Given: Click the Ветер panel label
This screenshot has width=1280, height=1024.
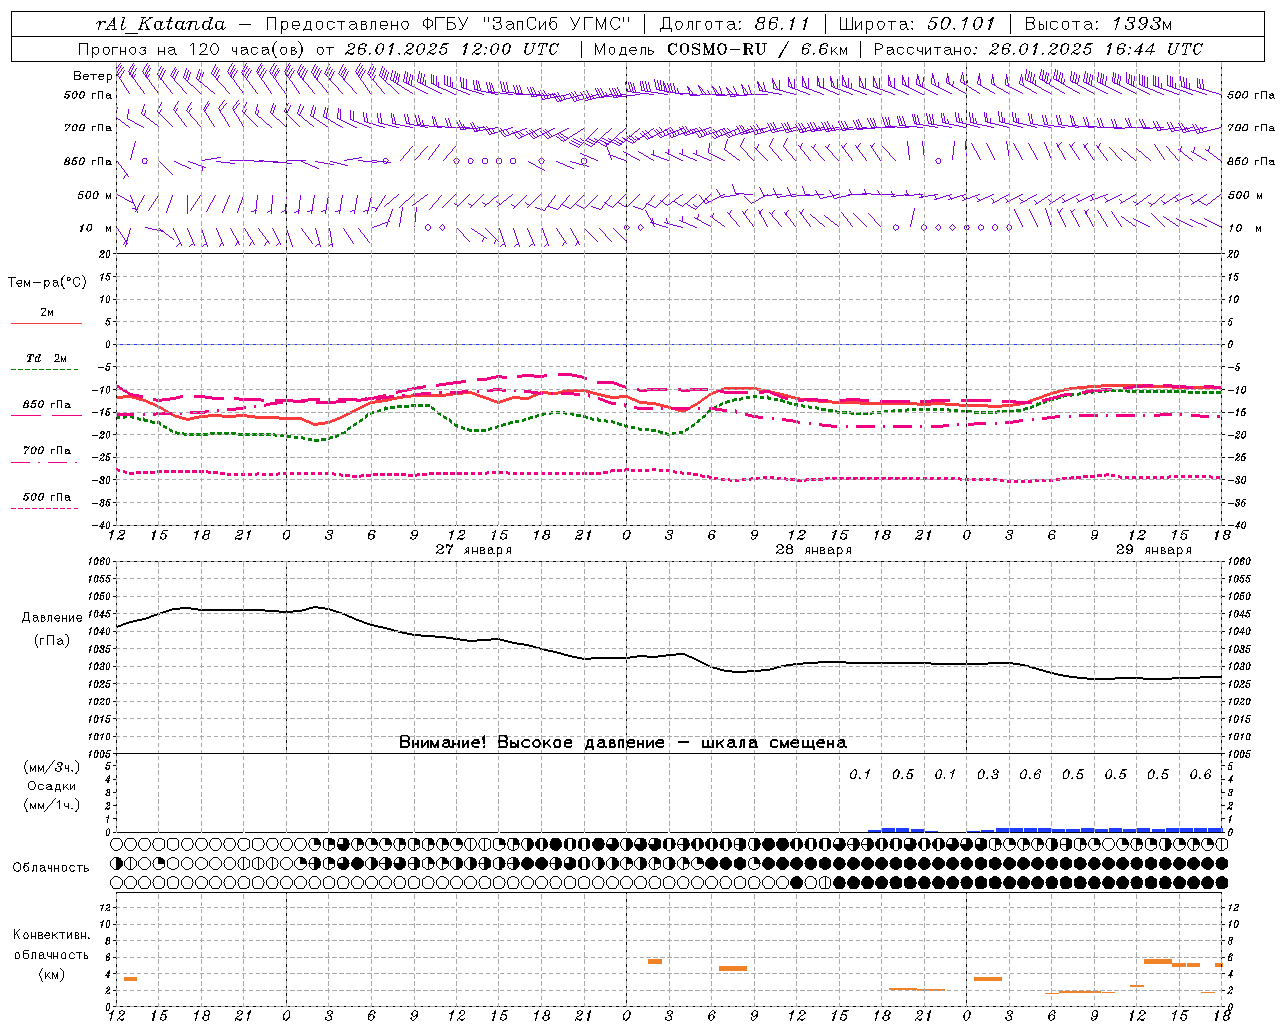Looking at the screenshot, I should click(92, 76).
